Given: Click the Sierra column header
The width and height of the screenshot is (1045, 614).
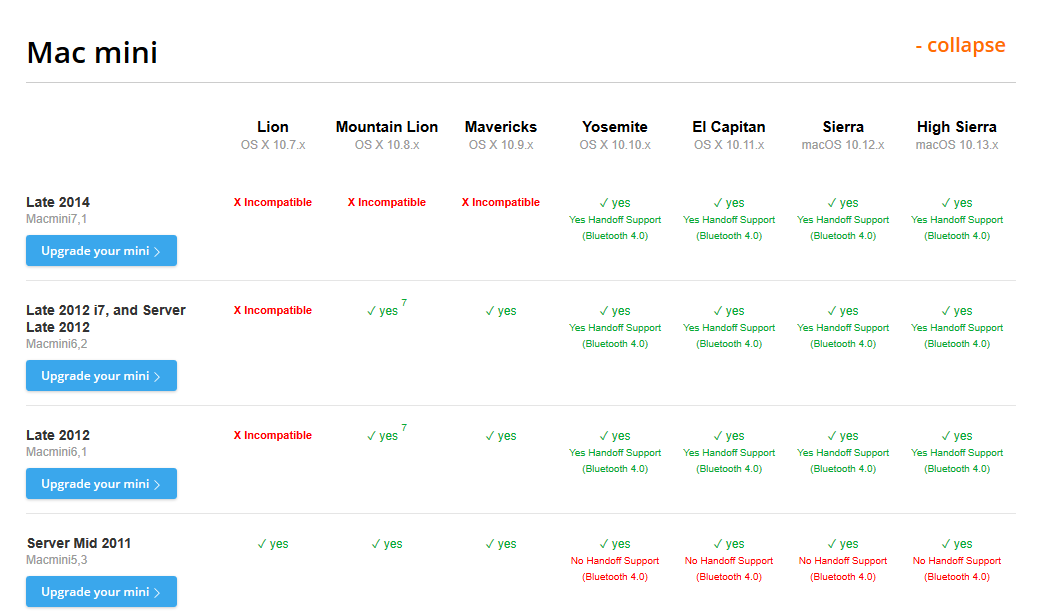Looking at the screenshot, I should [843, 127].
